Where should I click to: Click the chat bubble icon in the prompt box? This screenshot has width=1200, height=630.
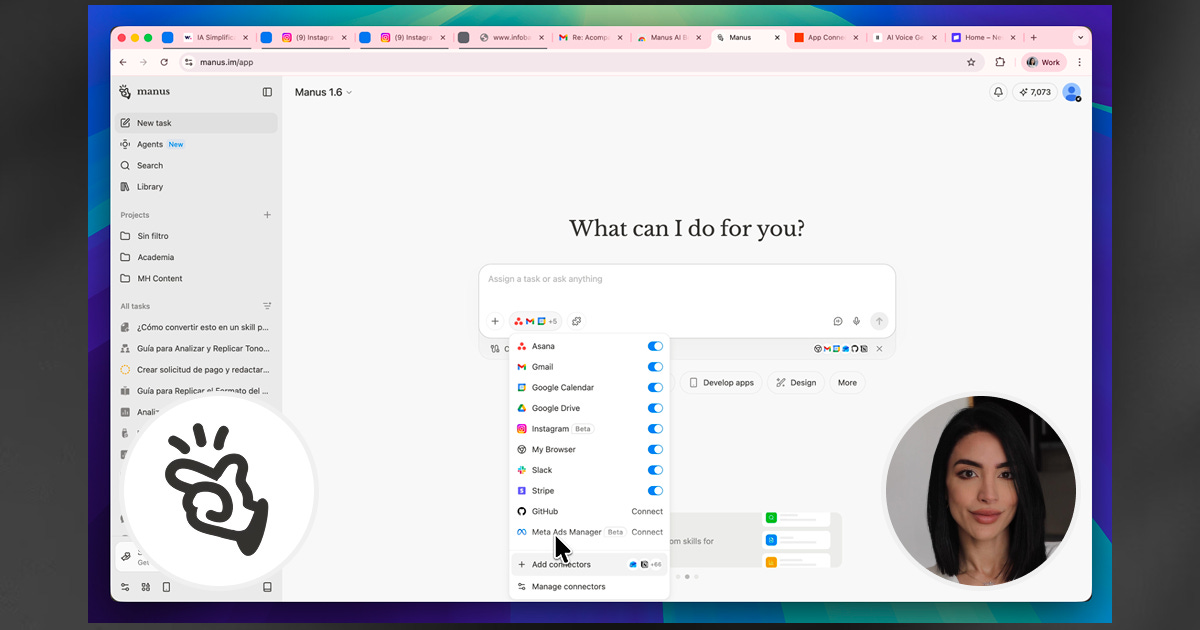[838, 321]
